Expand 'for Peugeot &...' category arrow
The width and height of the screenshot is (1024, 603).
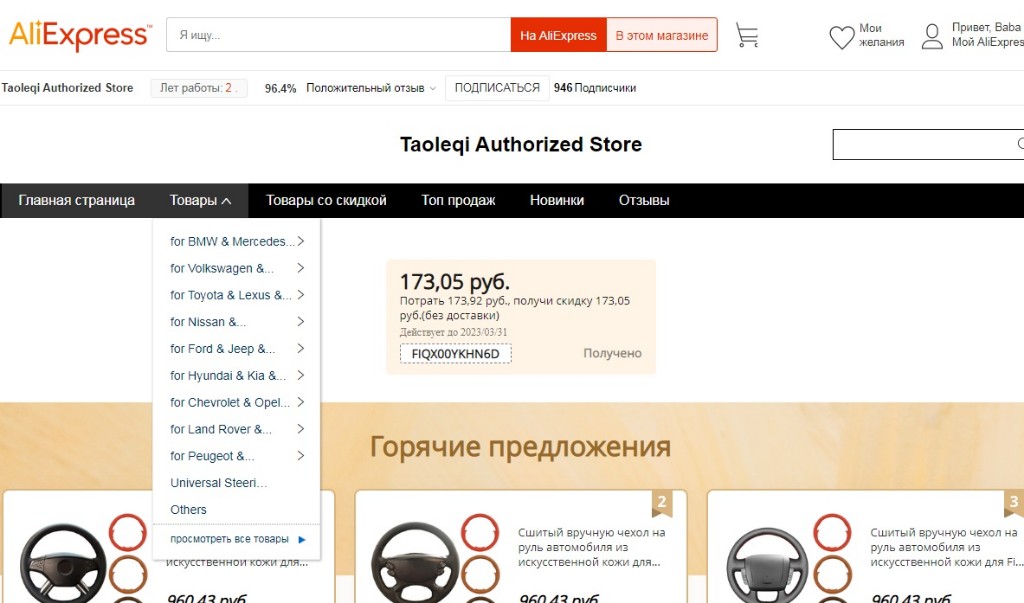coord(300,455)
